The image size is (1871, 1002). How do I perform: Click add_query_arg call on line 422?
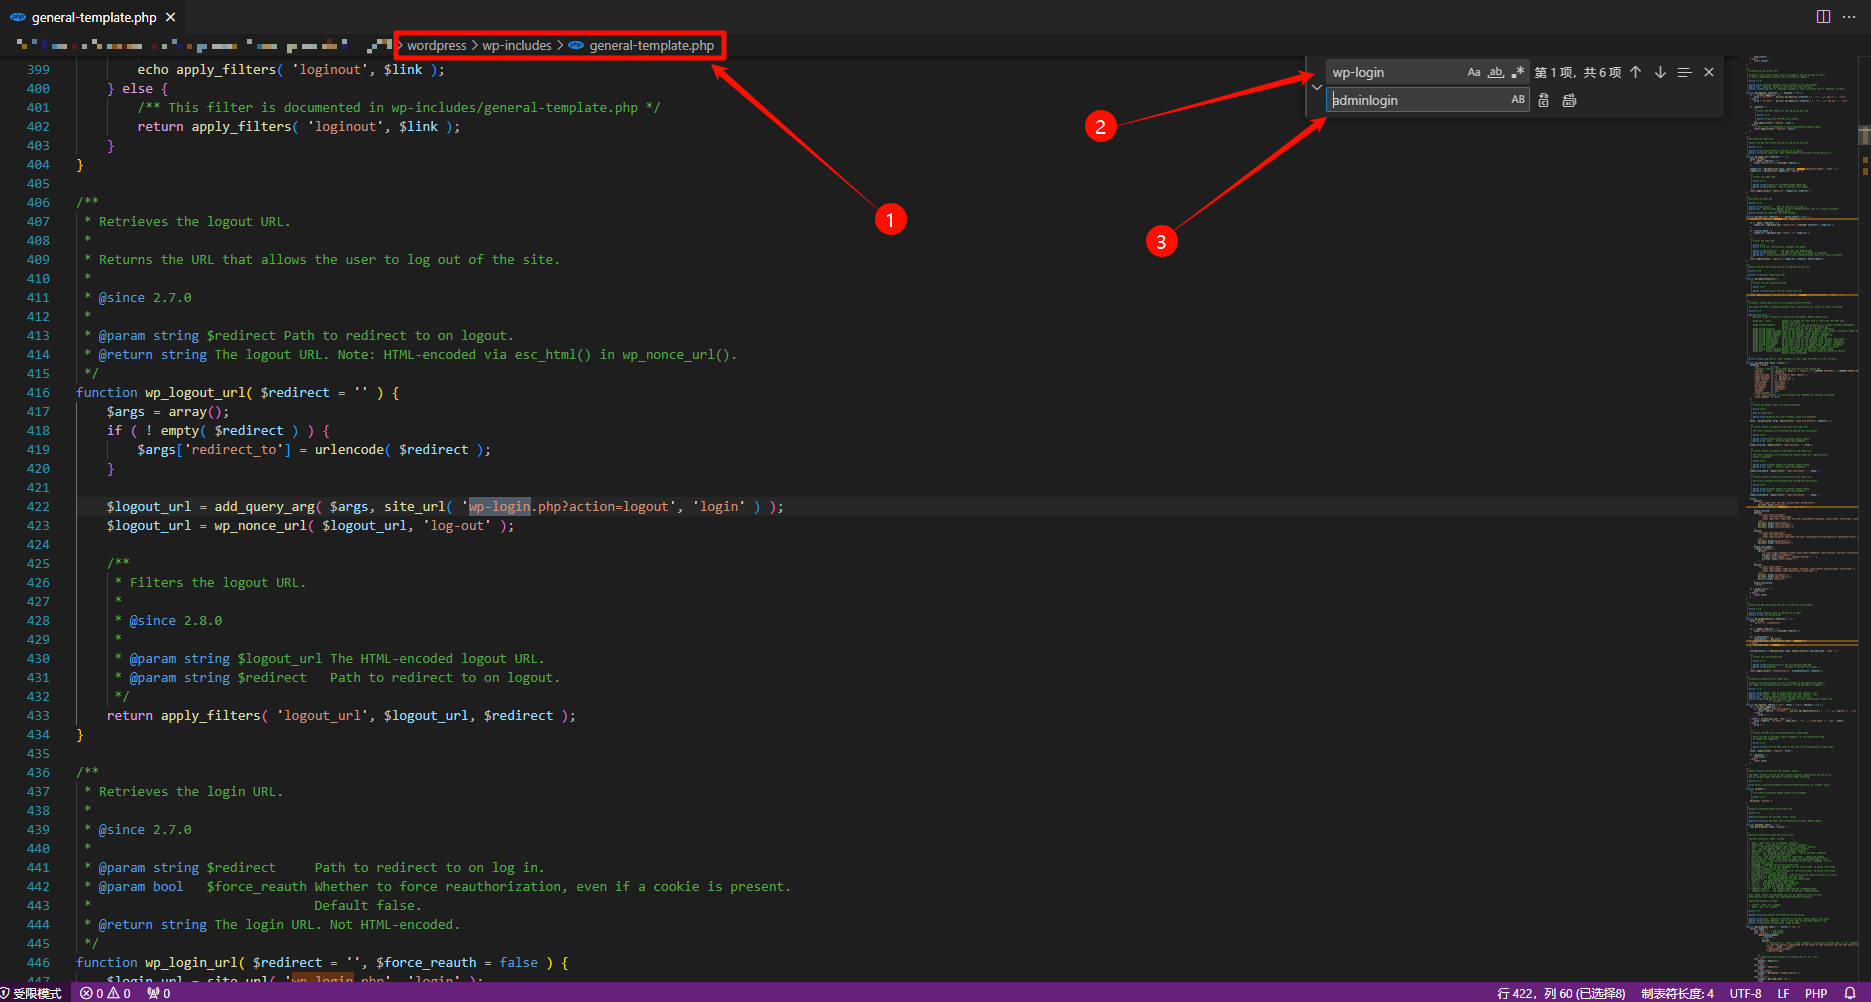(x=264, y=506)
